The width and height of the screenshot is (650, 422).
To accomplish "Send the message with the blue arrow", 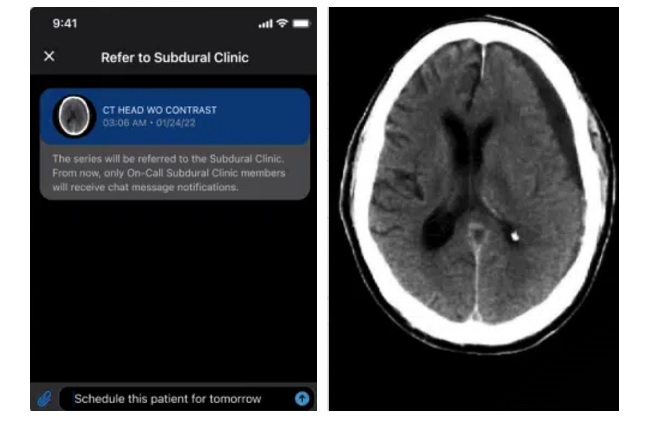I will pyautogui.click(x=302, y=398).
